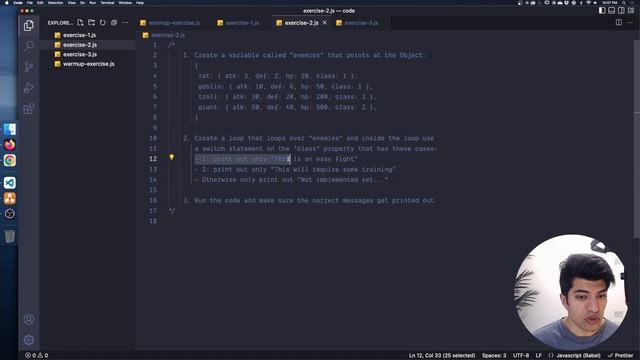Split the editor to the right
Viewport: 640px width, 360px height.
click(x=619, y=22)
